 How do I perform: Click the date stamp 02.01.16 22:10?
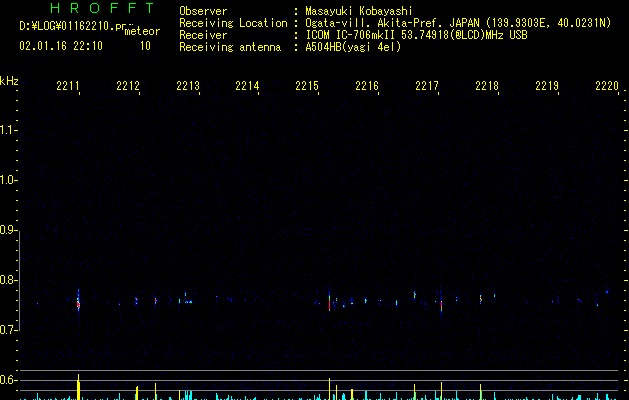[x=61, y=46]
